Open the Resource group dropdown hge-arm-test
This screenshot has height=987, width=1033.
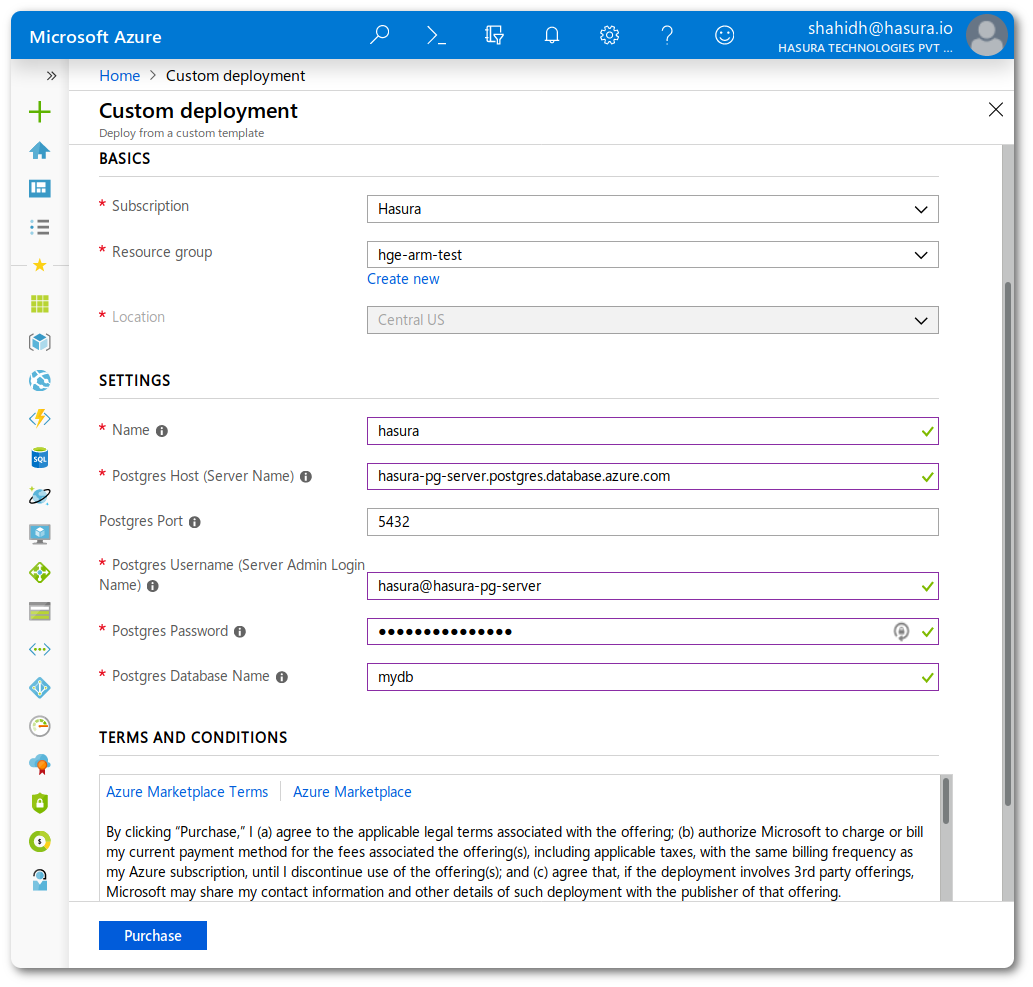pyautogui.click(x=652, y=255)
